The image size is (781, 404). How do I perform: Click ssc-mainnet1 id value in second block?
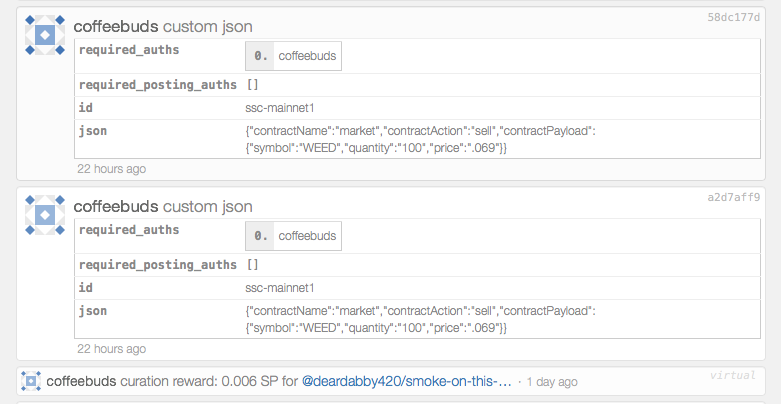tap(280, 288)
